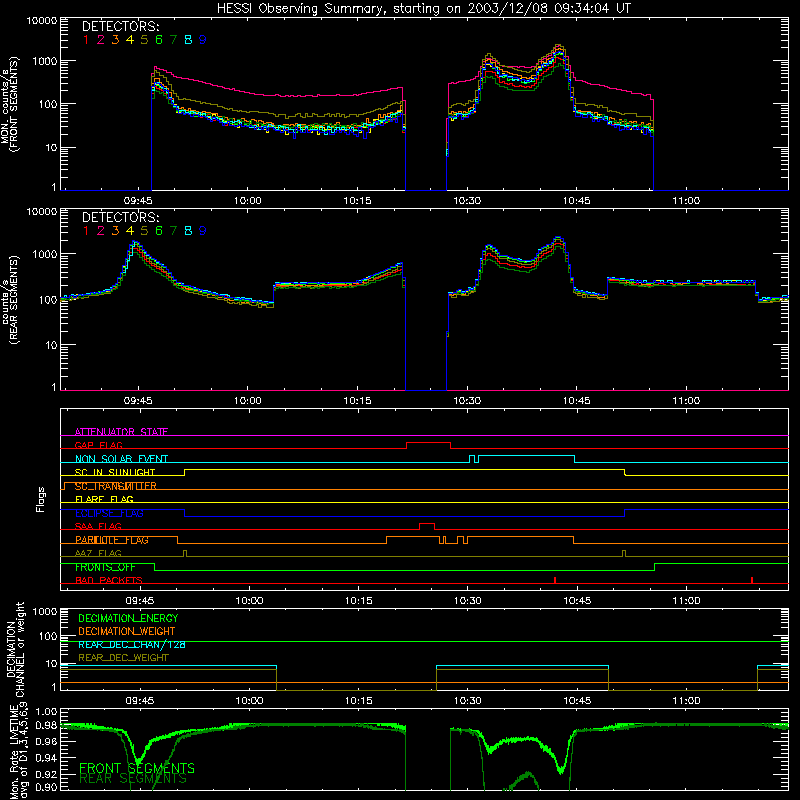
Task: Click the NON_SOLAR_EVENT flag label
Action: [x=121, y=459]
